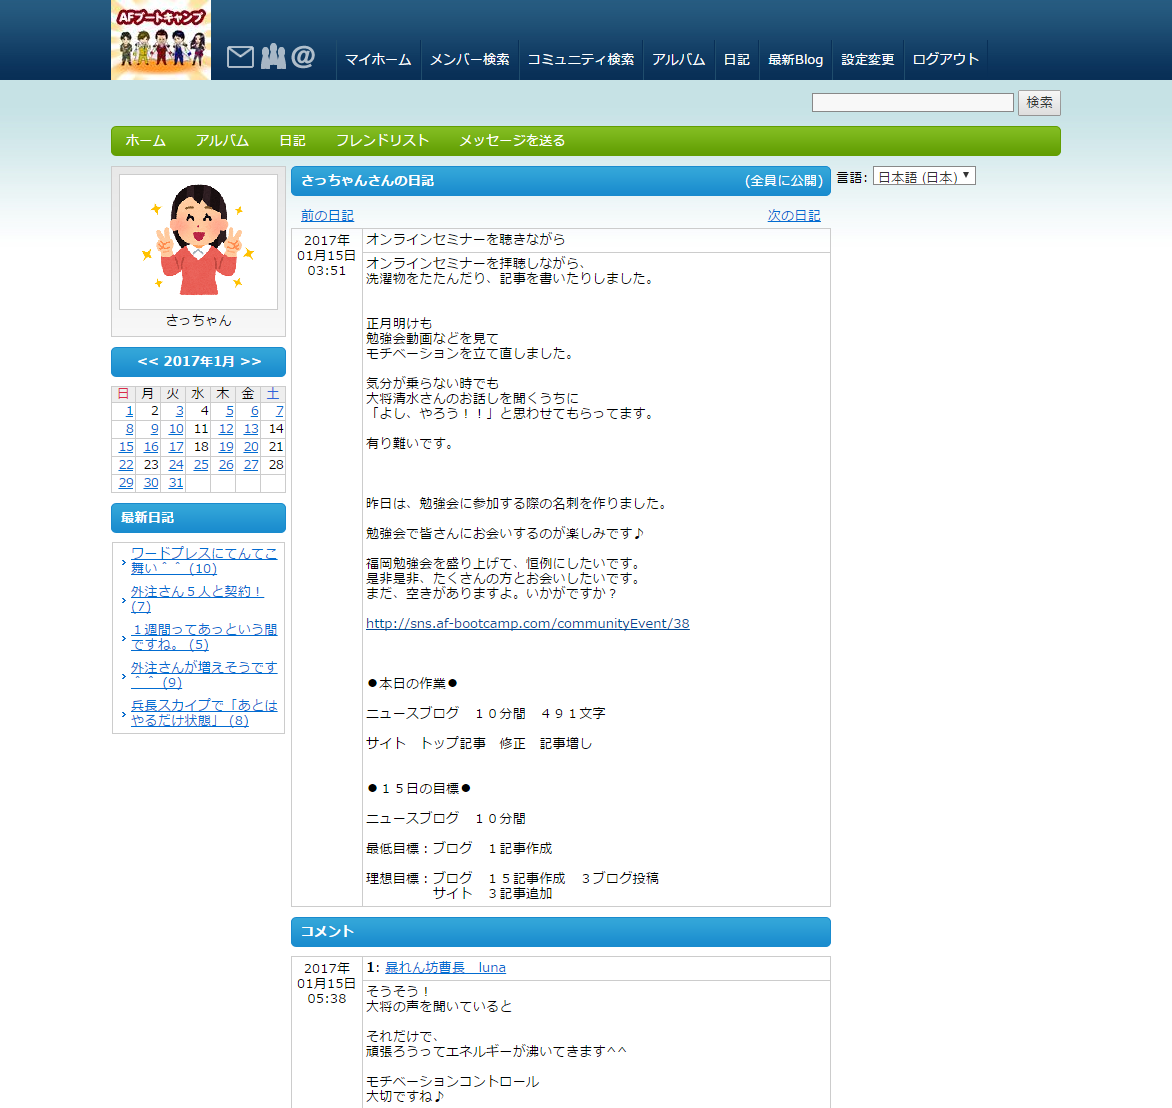Go to 次の日記 next diary
Image resolution: width=1172 pixels, height=1108 pixels.
[793, 216]
